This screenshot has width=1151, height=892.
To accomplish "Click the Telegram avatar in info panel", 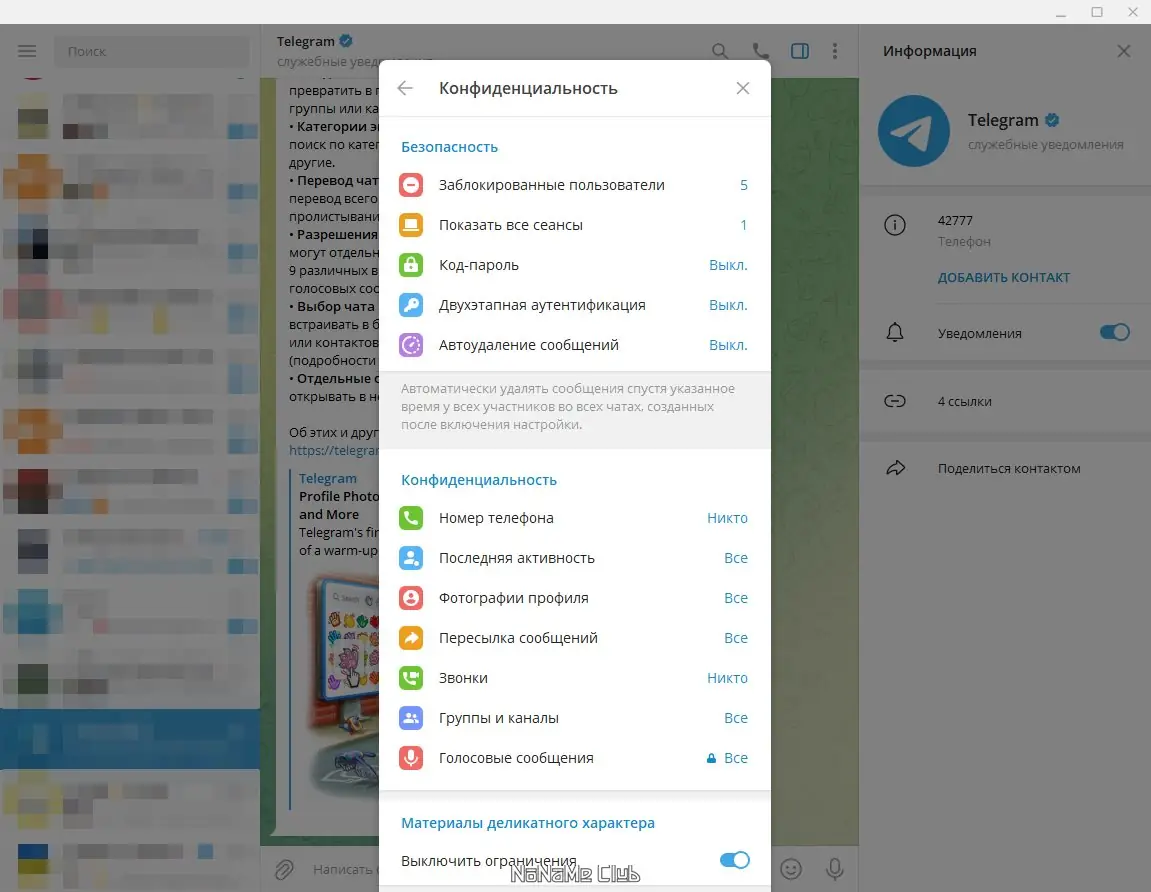I will 914,131.
